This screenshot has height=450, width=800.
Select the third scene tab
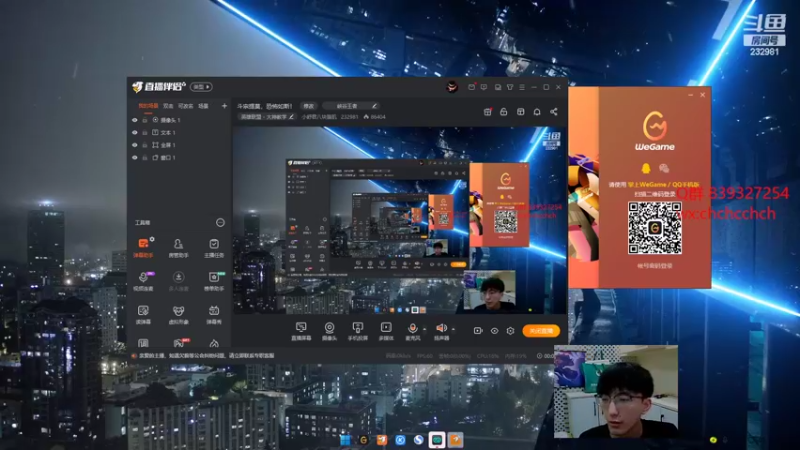coord(185,106)
